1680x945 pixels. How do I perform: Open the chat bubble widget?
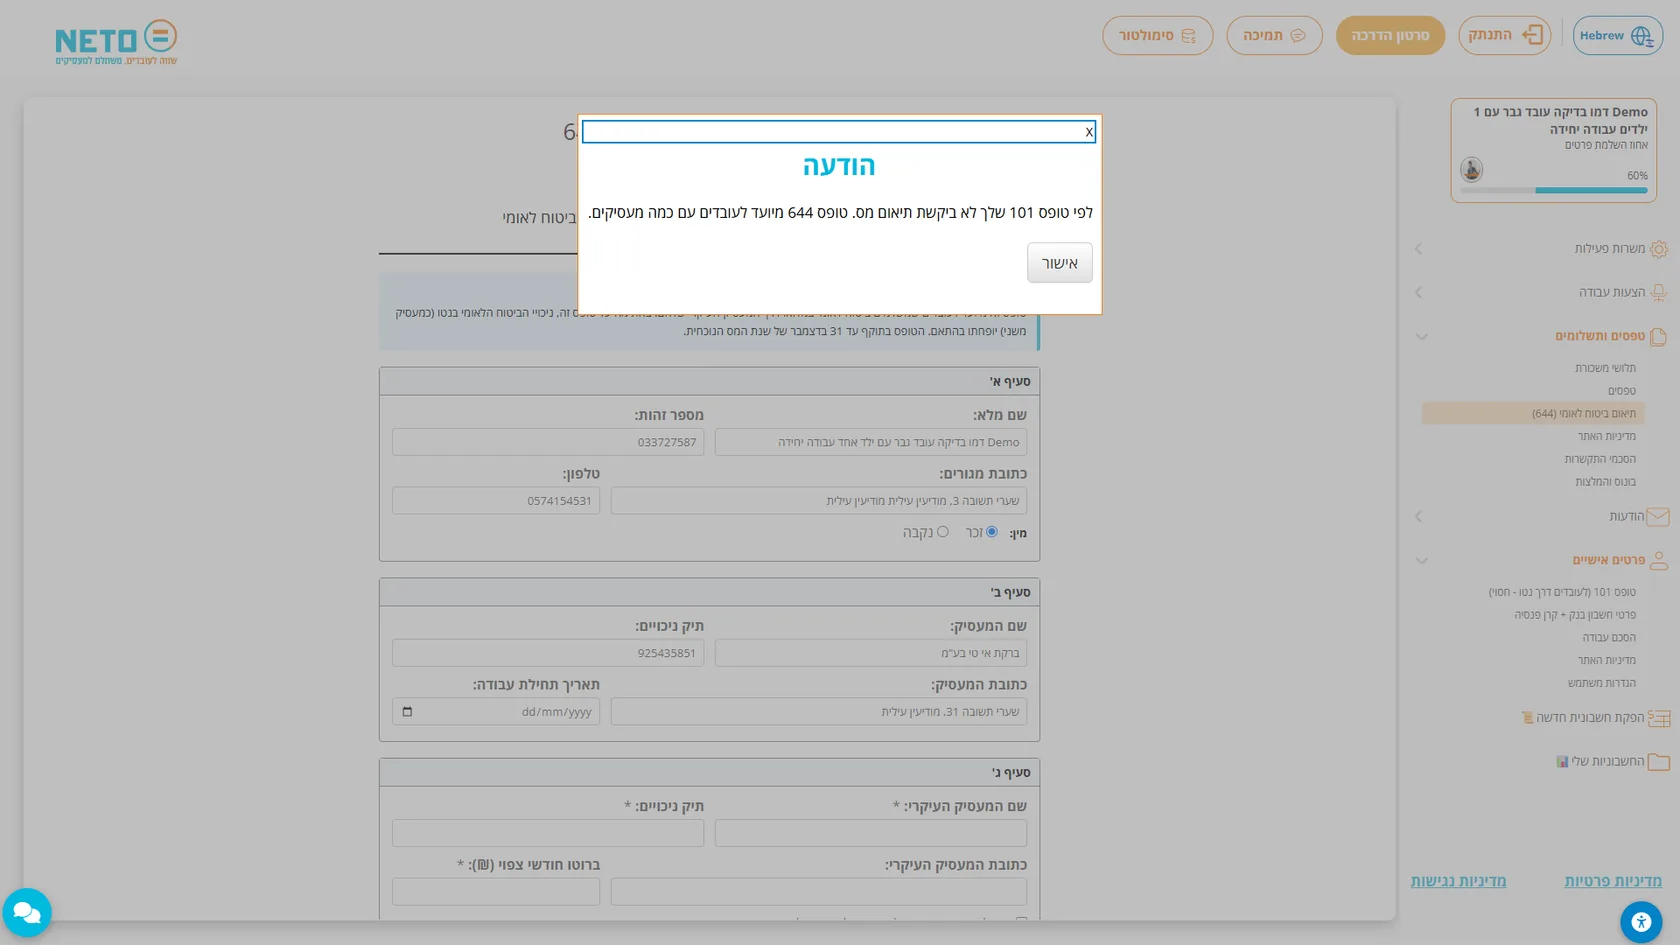coord(27,913)
